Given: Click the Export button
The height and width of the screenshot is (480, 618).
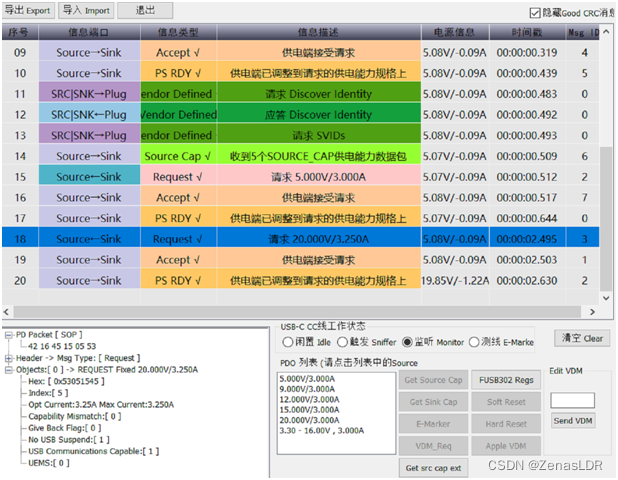Looking at the screenshot, I should coord(28,11).
